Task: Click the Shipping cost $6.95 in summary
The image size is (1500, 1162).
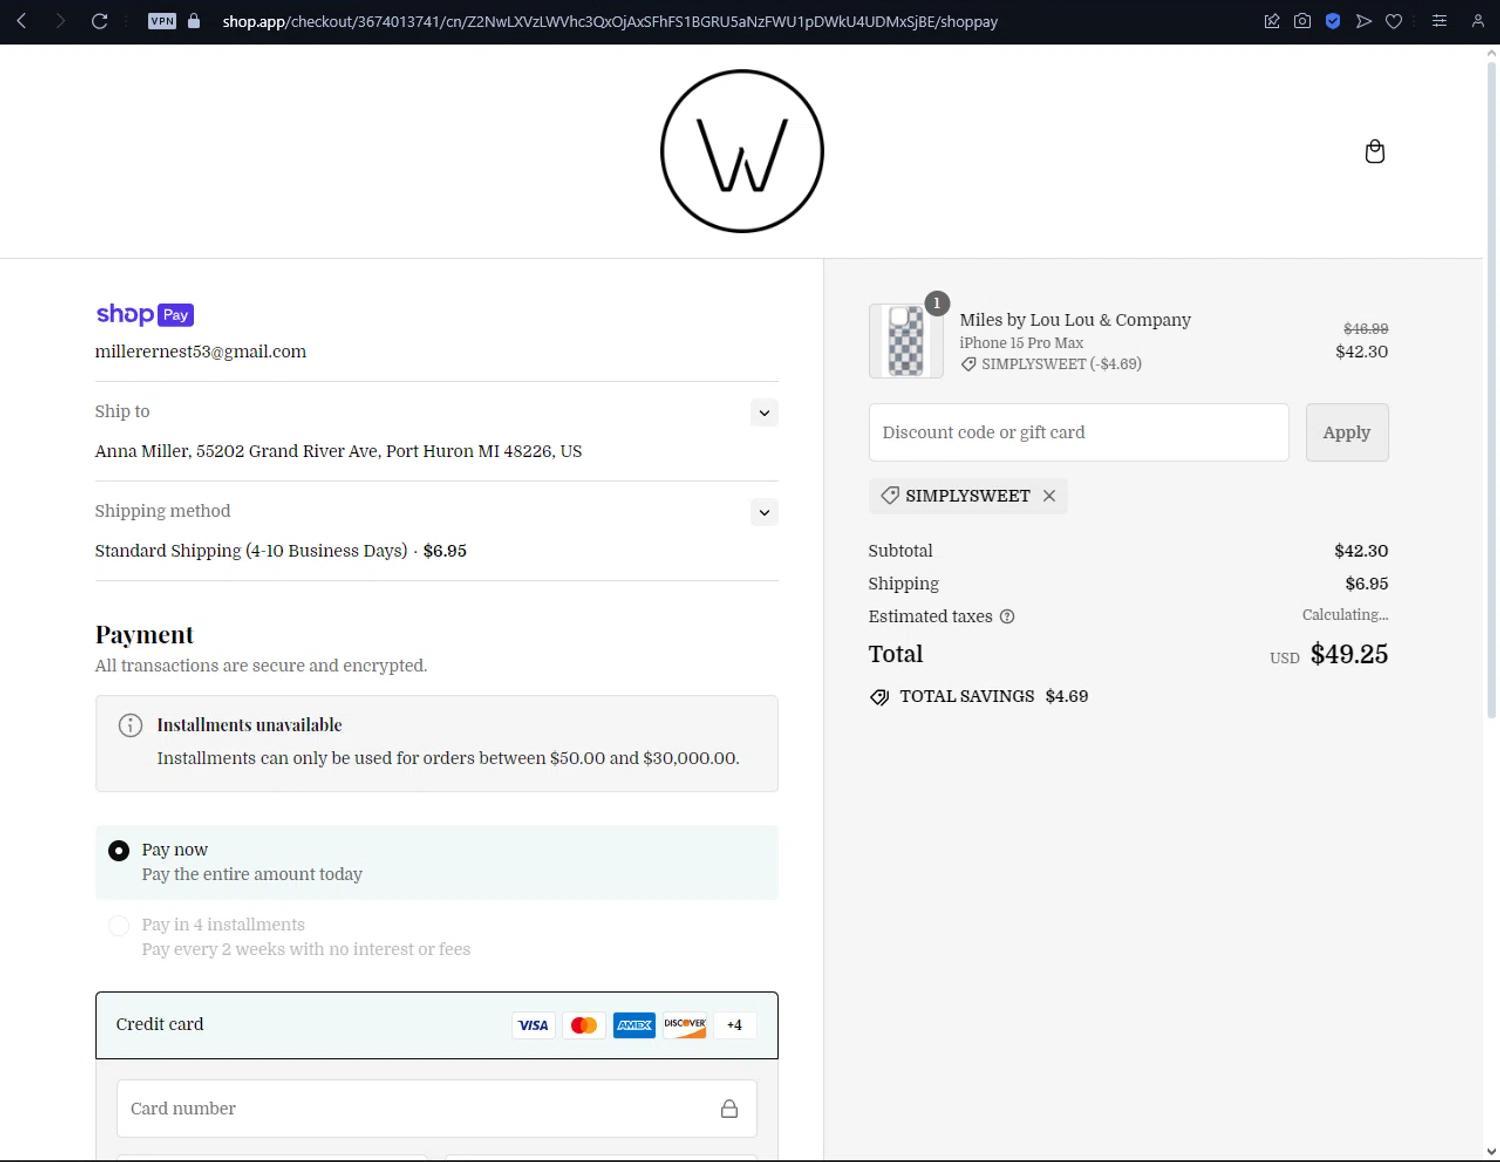Action: pyautogui.click(x=1367, y=584)
